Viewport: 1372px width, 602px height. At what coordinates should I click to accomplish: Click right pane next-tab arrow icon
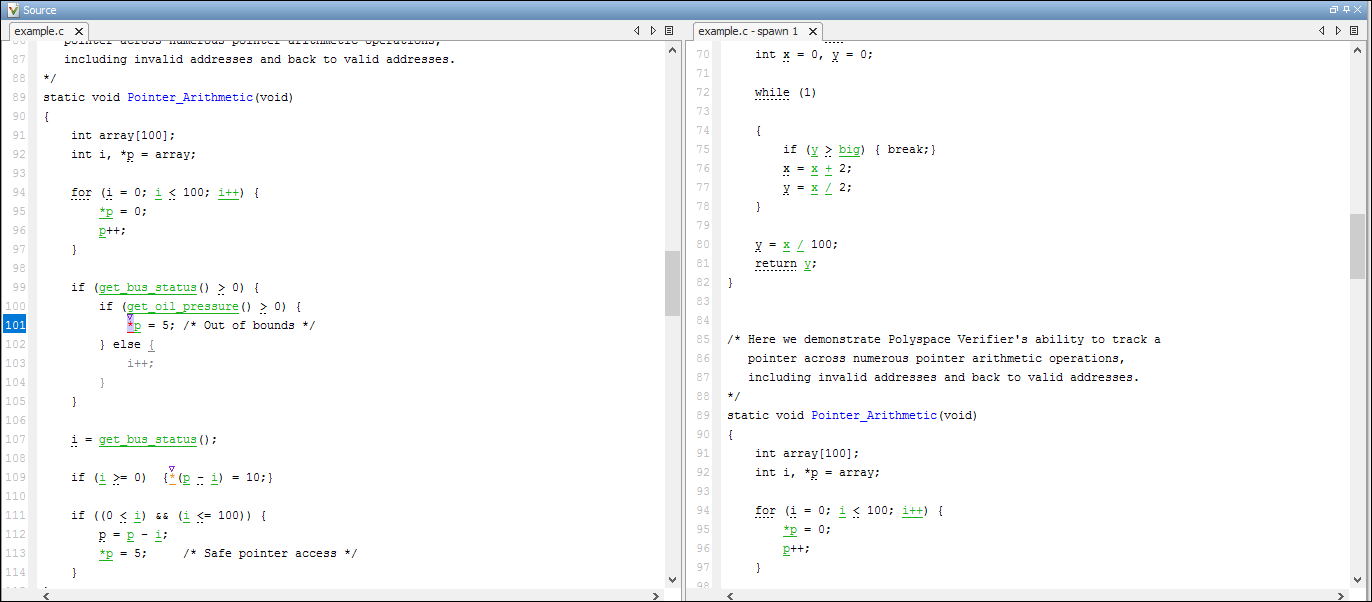pyautogui.click(x=1337, y=31)
